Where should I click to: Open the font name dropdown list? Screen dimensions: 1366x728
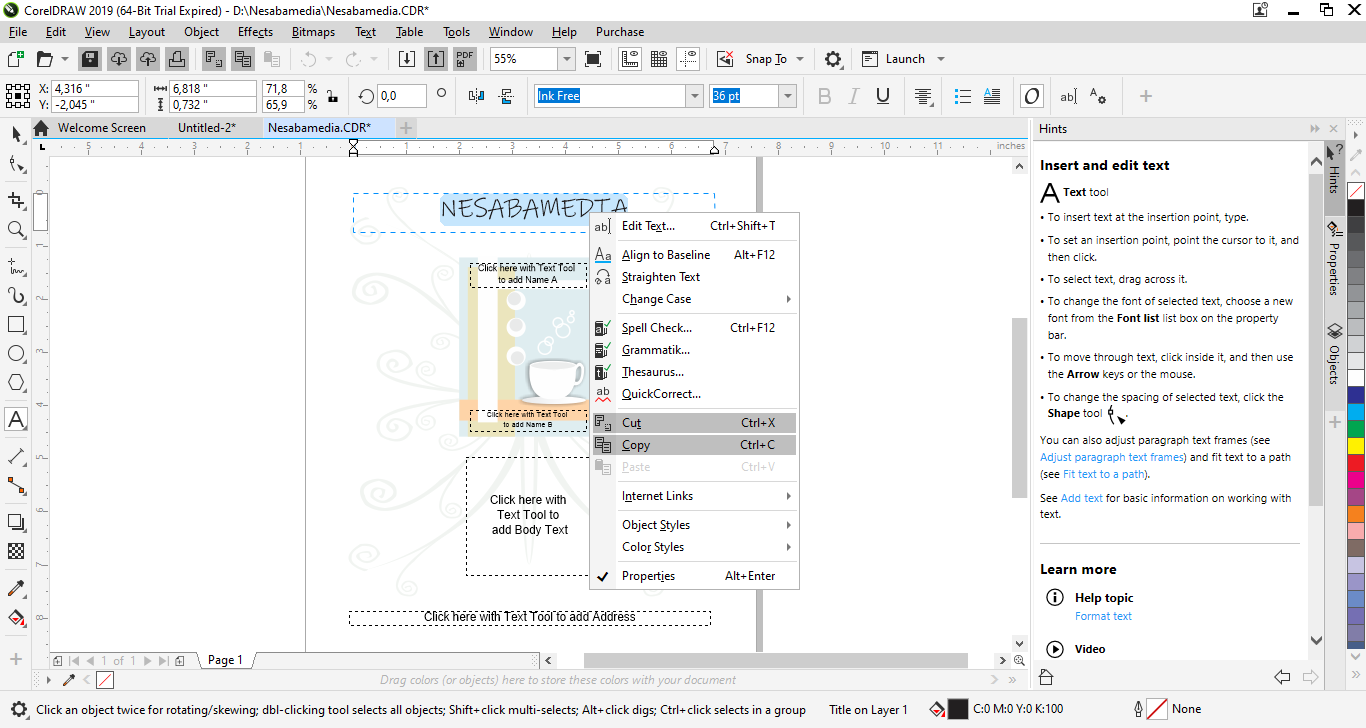coord(694,96)
